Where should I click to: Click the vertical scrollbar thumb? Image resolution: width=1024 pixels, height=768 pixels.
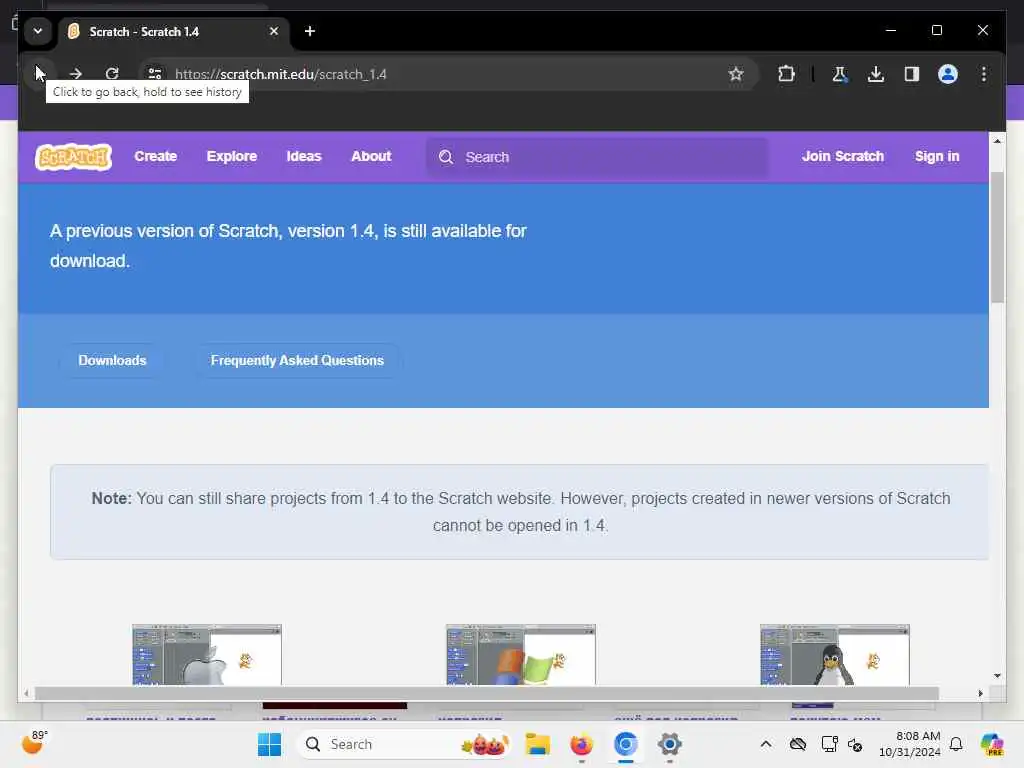click(x=997, y=237)
